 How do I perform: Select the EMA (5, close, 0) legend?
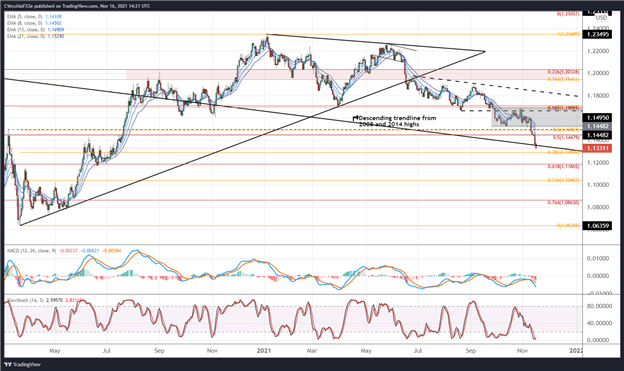[34, 17]
